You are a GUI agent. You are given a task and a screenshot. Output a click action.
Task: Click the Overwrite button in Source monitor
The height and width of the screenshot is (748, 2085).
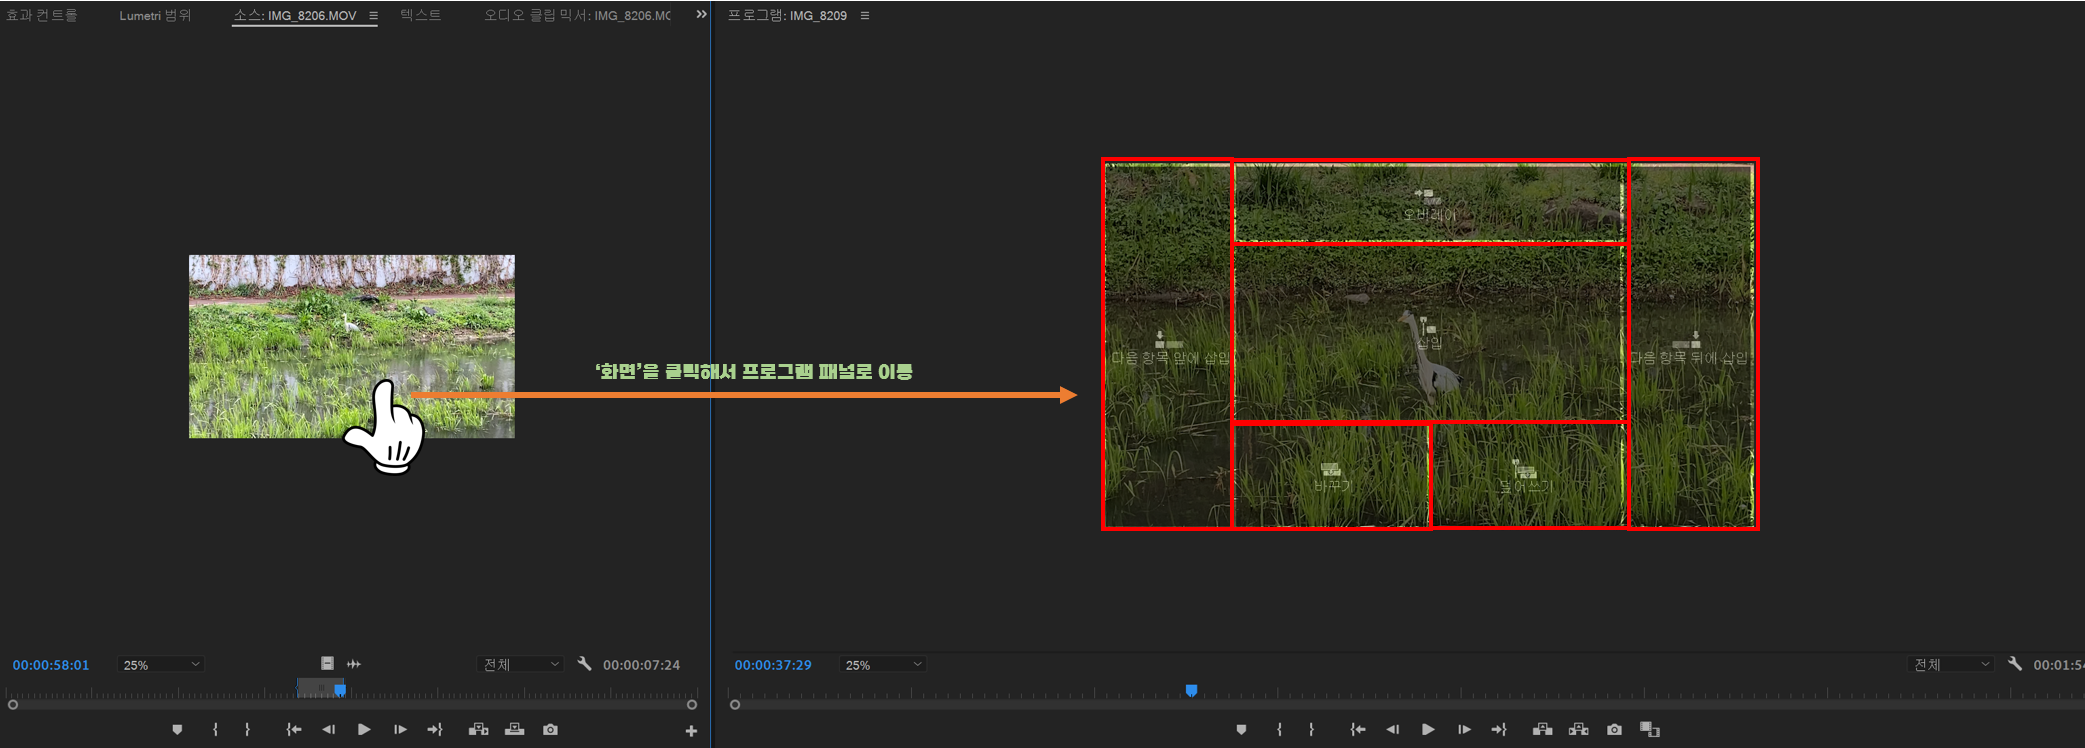pos(515,730)
